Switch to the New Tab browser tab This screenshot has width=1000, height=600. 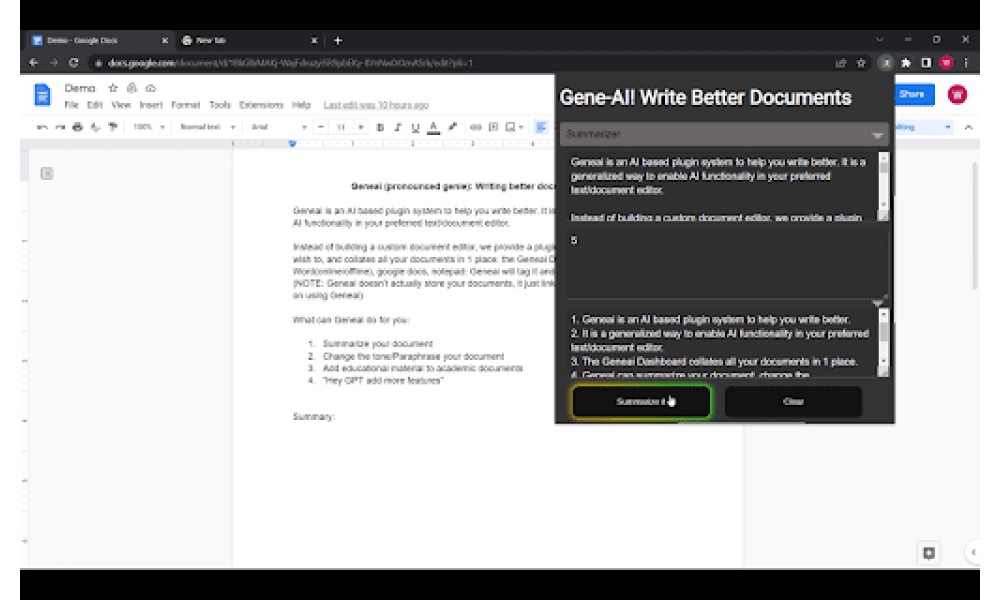pyautogui.click(x=249, y=40)
